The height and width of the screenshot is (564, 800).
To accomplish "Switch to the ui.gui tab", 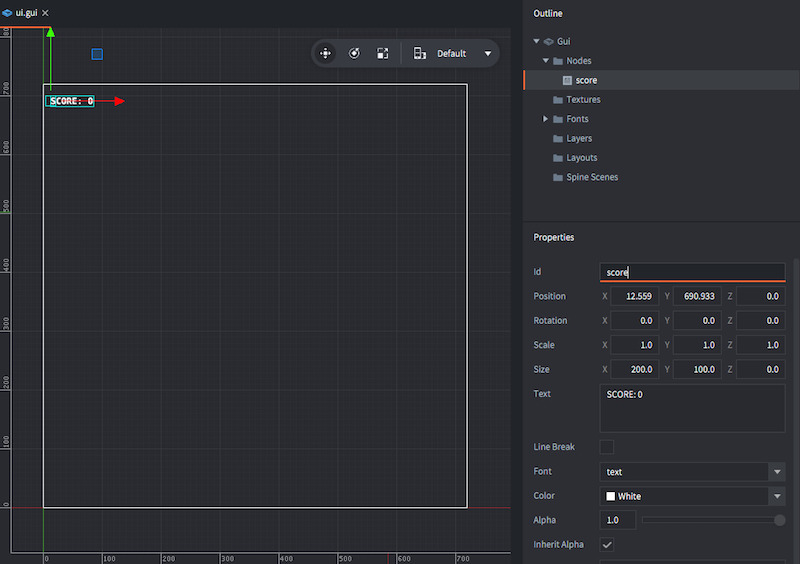I will pyautogui.click(x=26, y=13).
